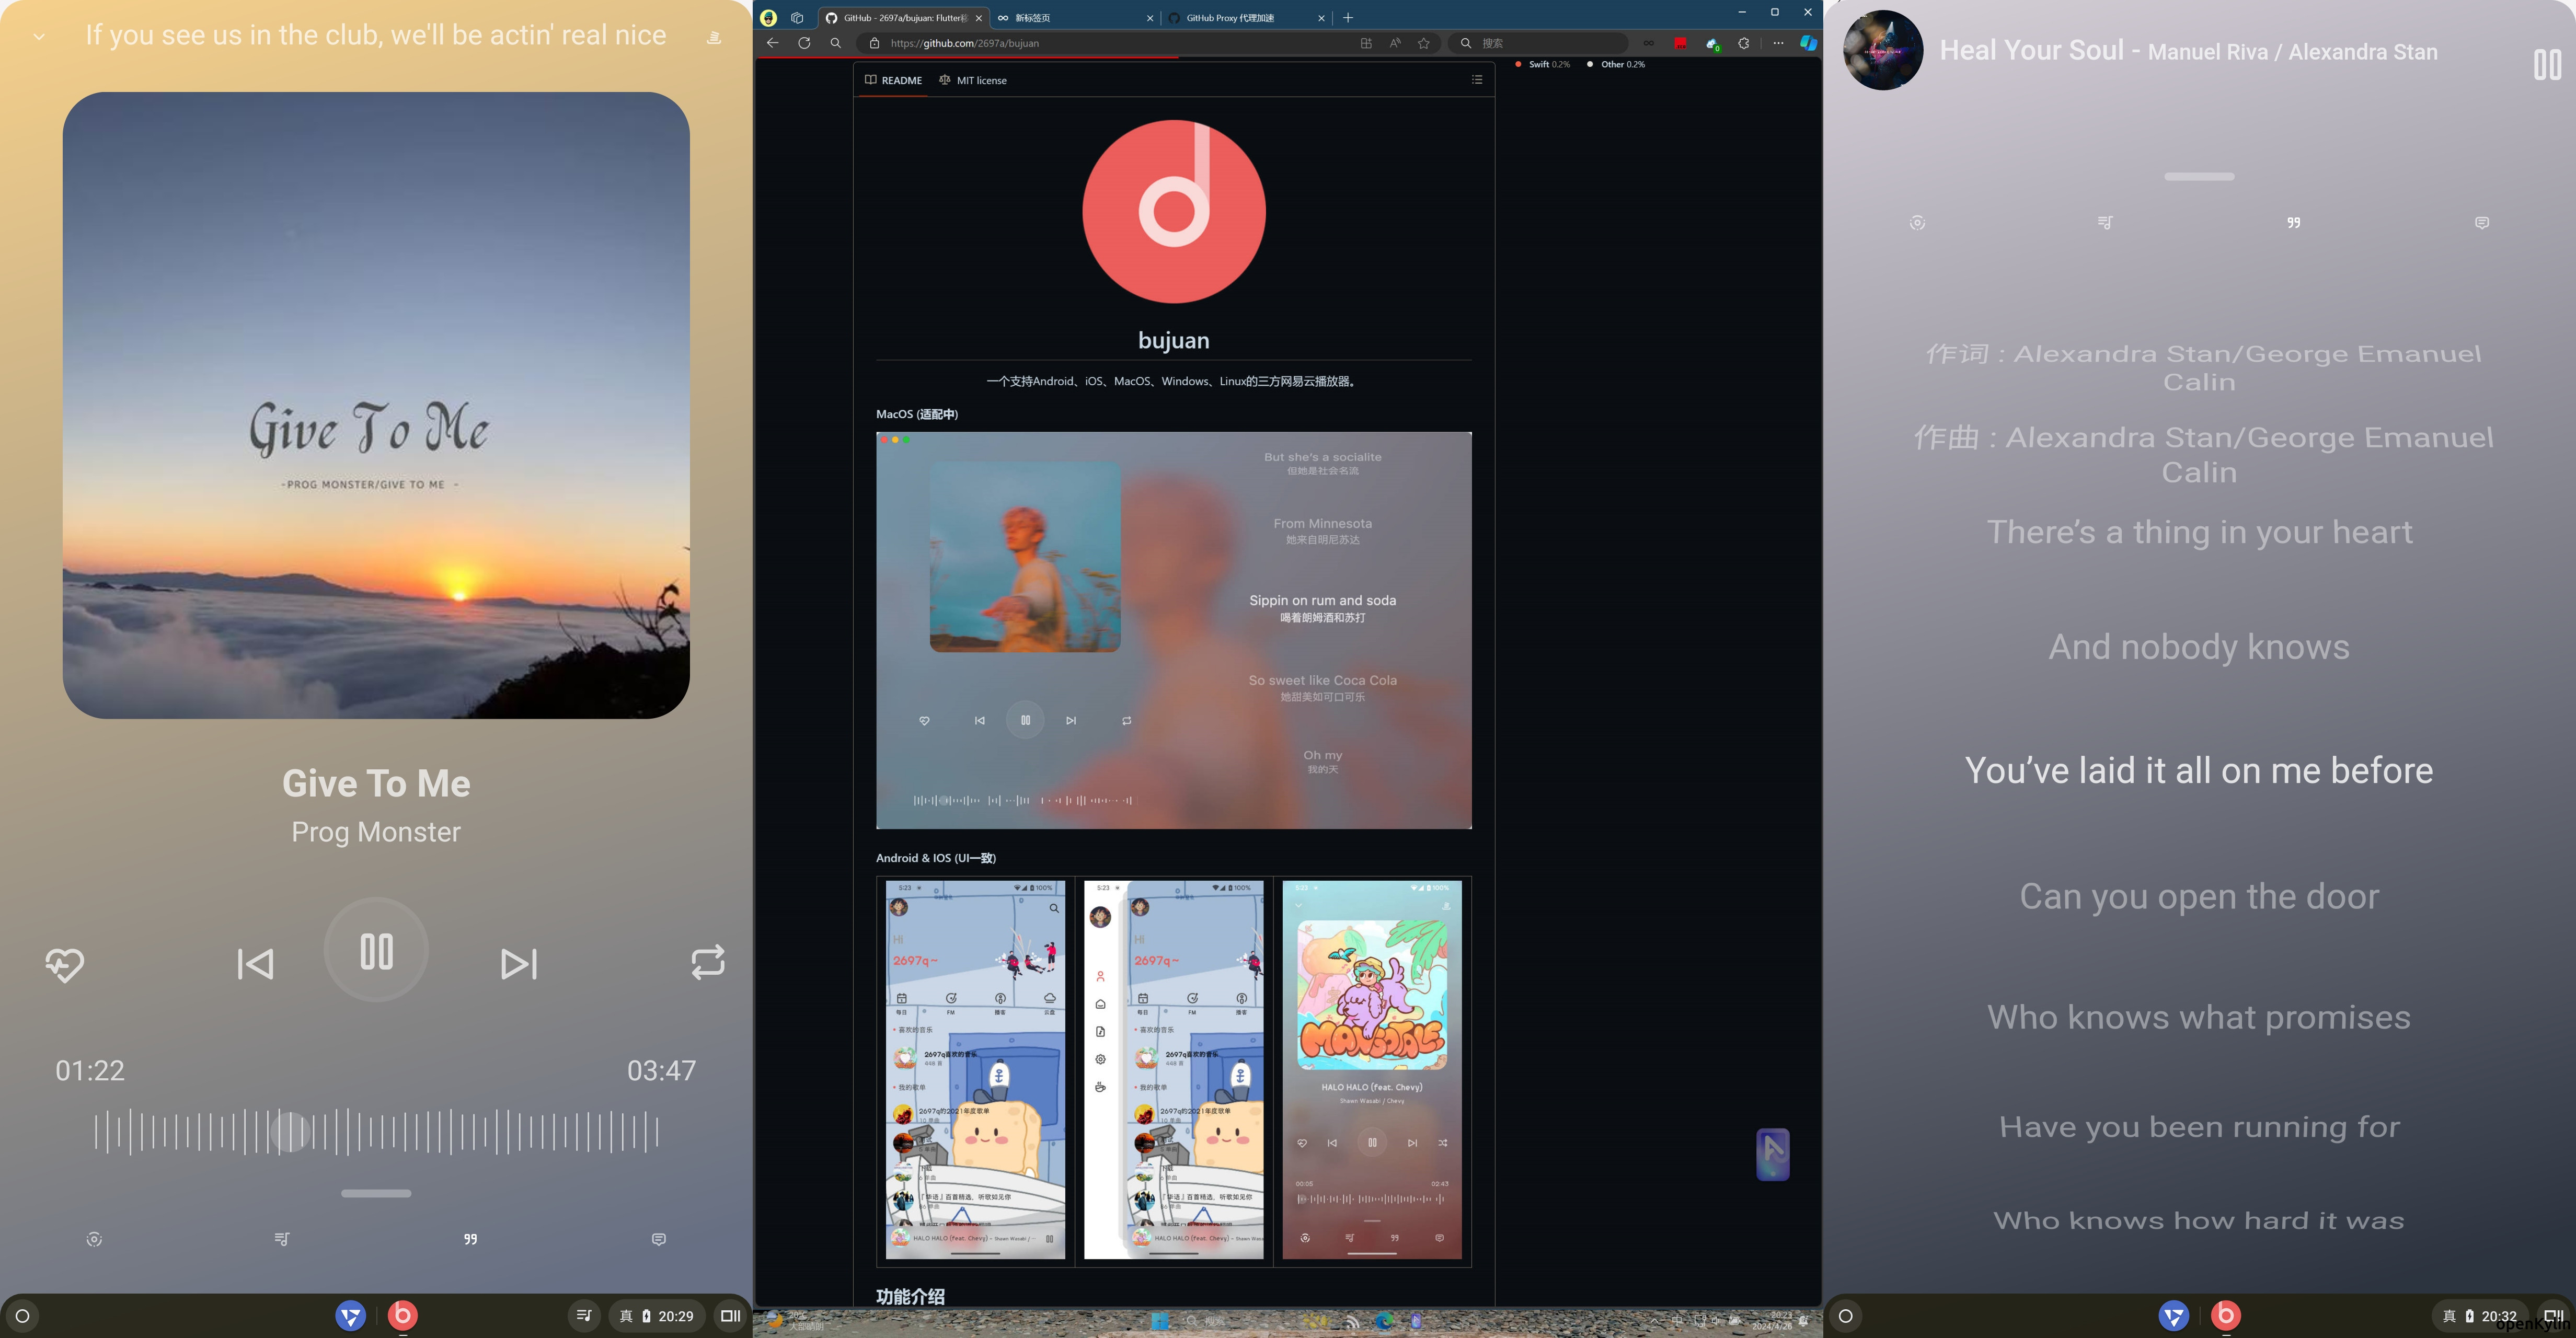The image size is (2576, 1338).
Task: Like Give To Me with the heart icon
Action: (65, 964)
